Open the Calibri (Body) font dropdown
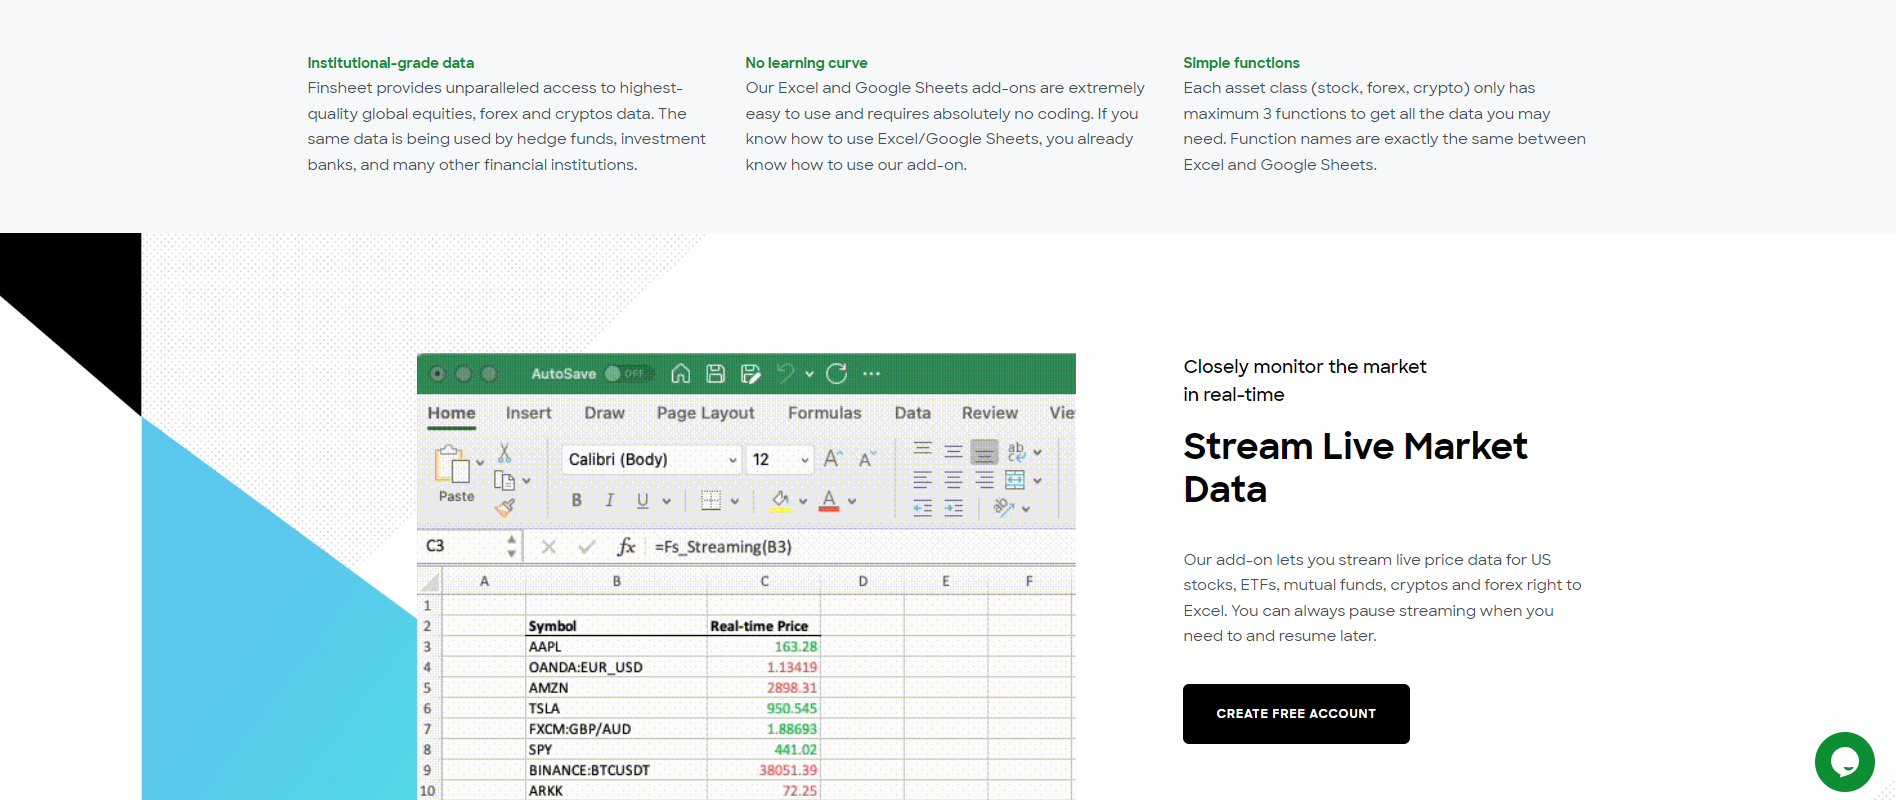 (x=651, y=459)
